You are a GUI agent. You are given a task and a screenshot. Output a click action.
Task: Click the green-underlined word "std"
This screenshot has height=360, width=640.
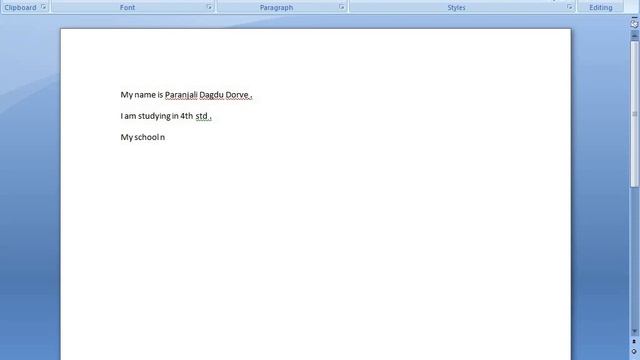click(x=202, y=116)
